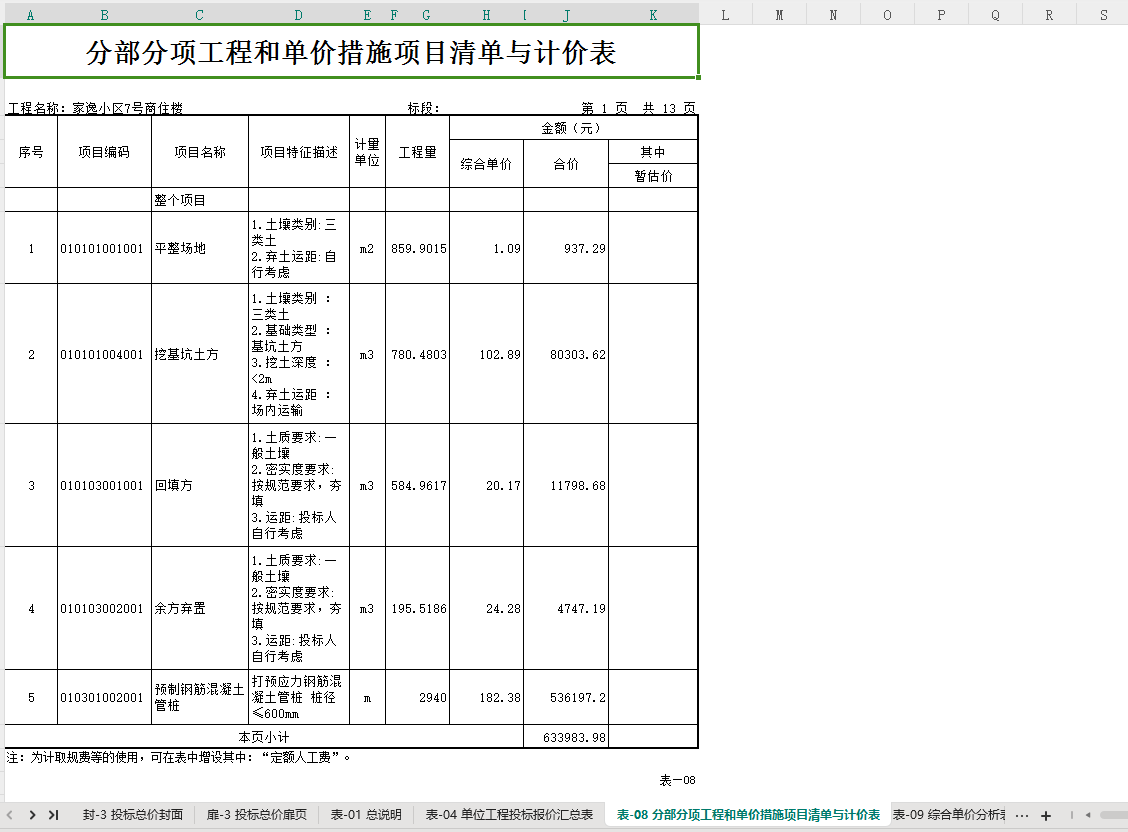Click subtotal value 633983.98
Screen dimensions: 1128x832
tap(566, 736)
